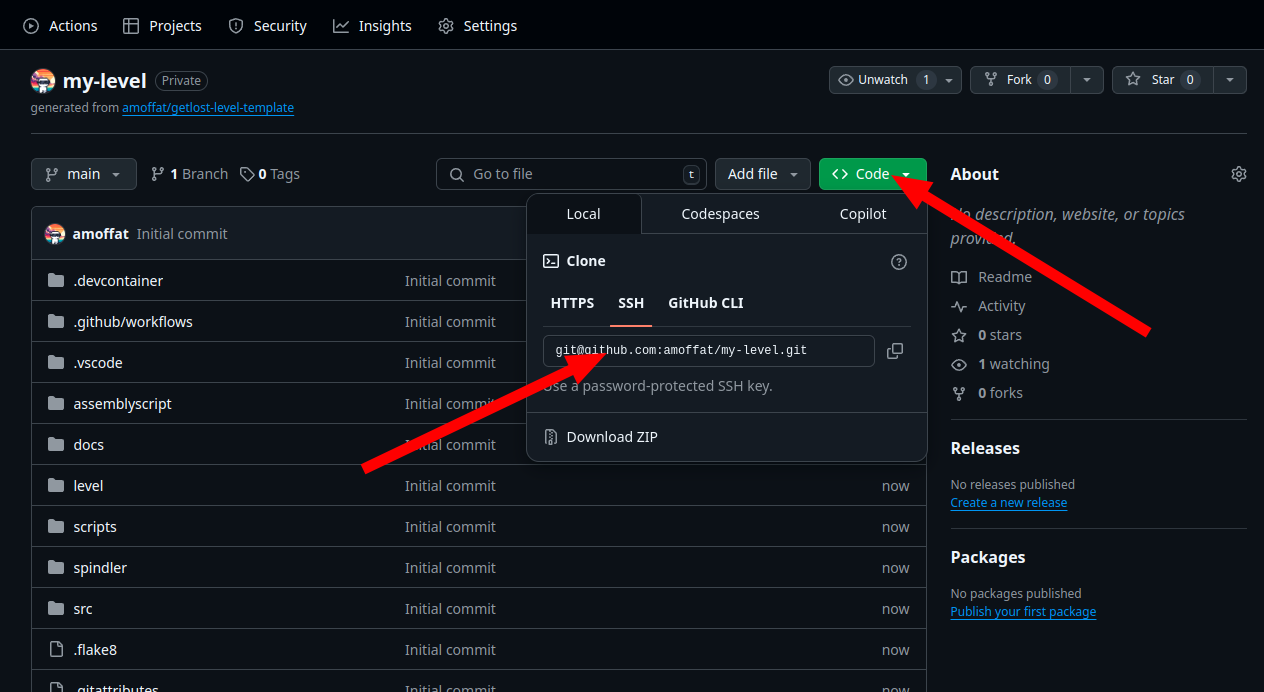Open the spindler folder
This screenshot has height=692, width=1264.
100,568
